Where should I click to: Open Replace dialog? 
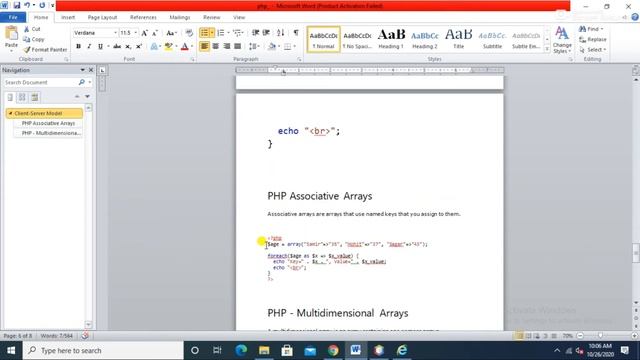coord(593,40)
